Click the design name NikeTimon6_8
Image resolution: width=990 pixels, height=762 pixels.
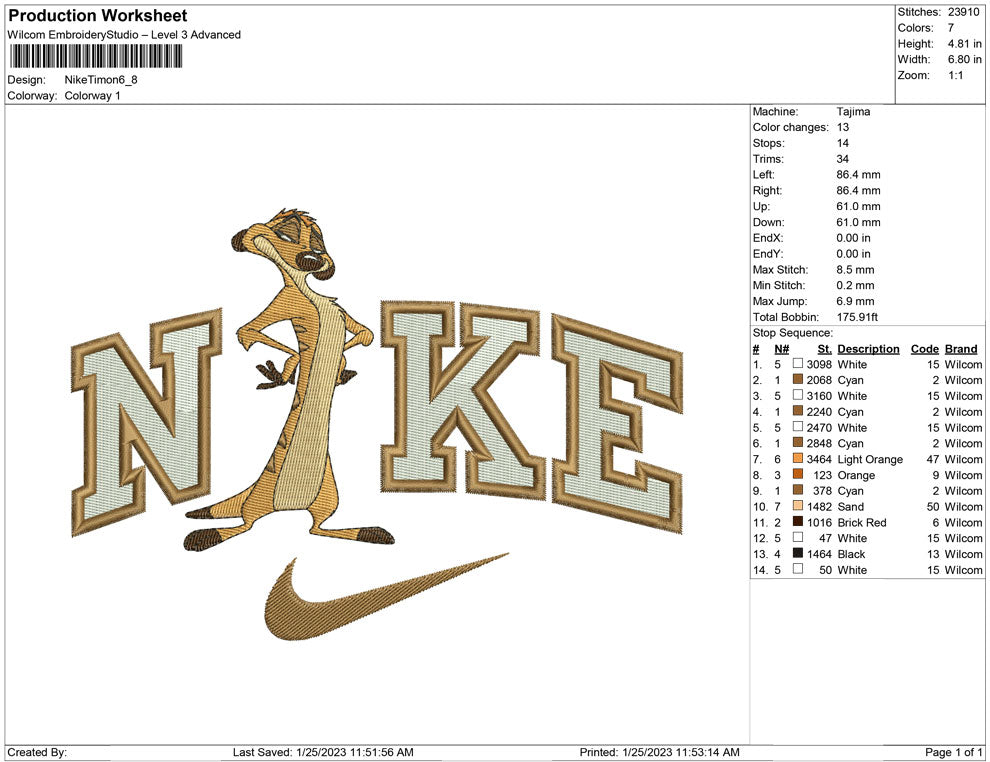coord(101,80)
